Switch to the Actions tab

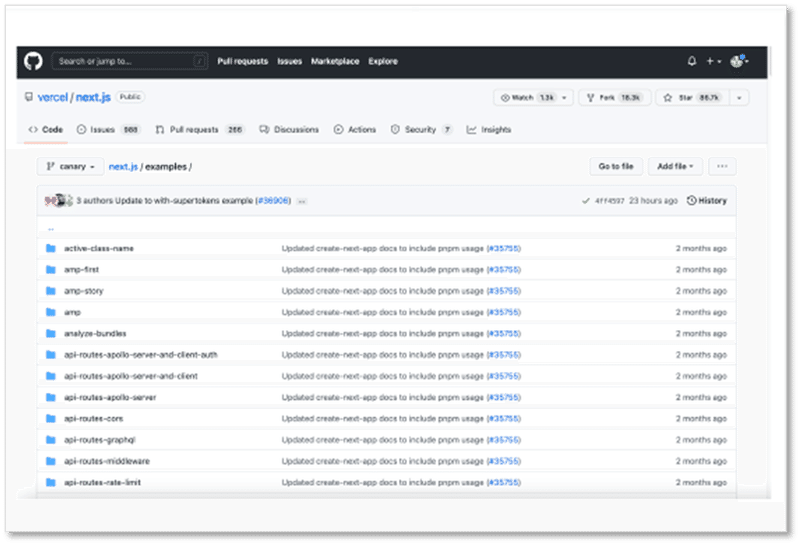pyautogui.click(x=355, y=130)
